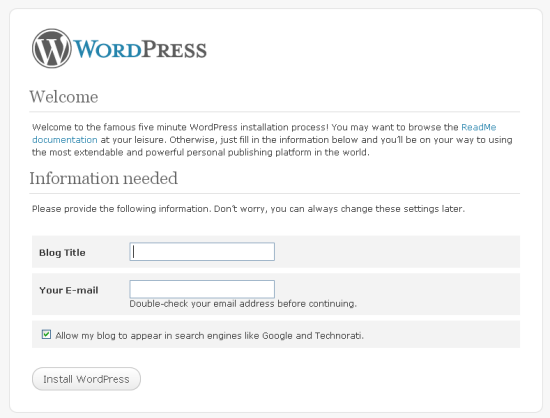
Task: Click the blue "documentation" link word
Action: coord(65,140)
